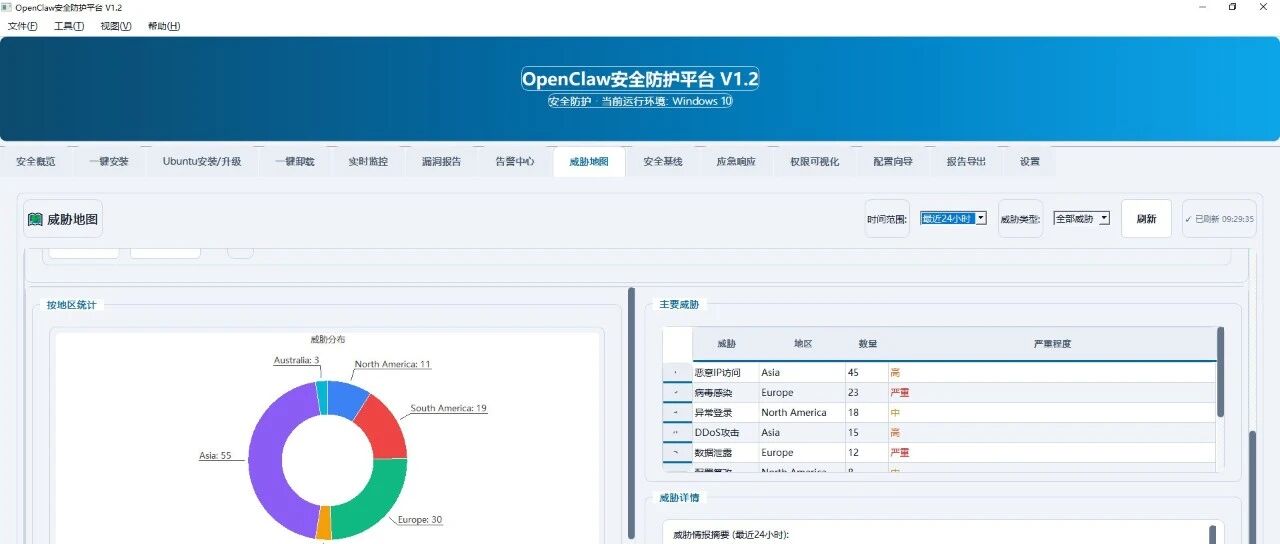Click the count 23 cell
Screen dimensions: 1280x544
point(867,392)
